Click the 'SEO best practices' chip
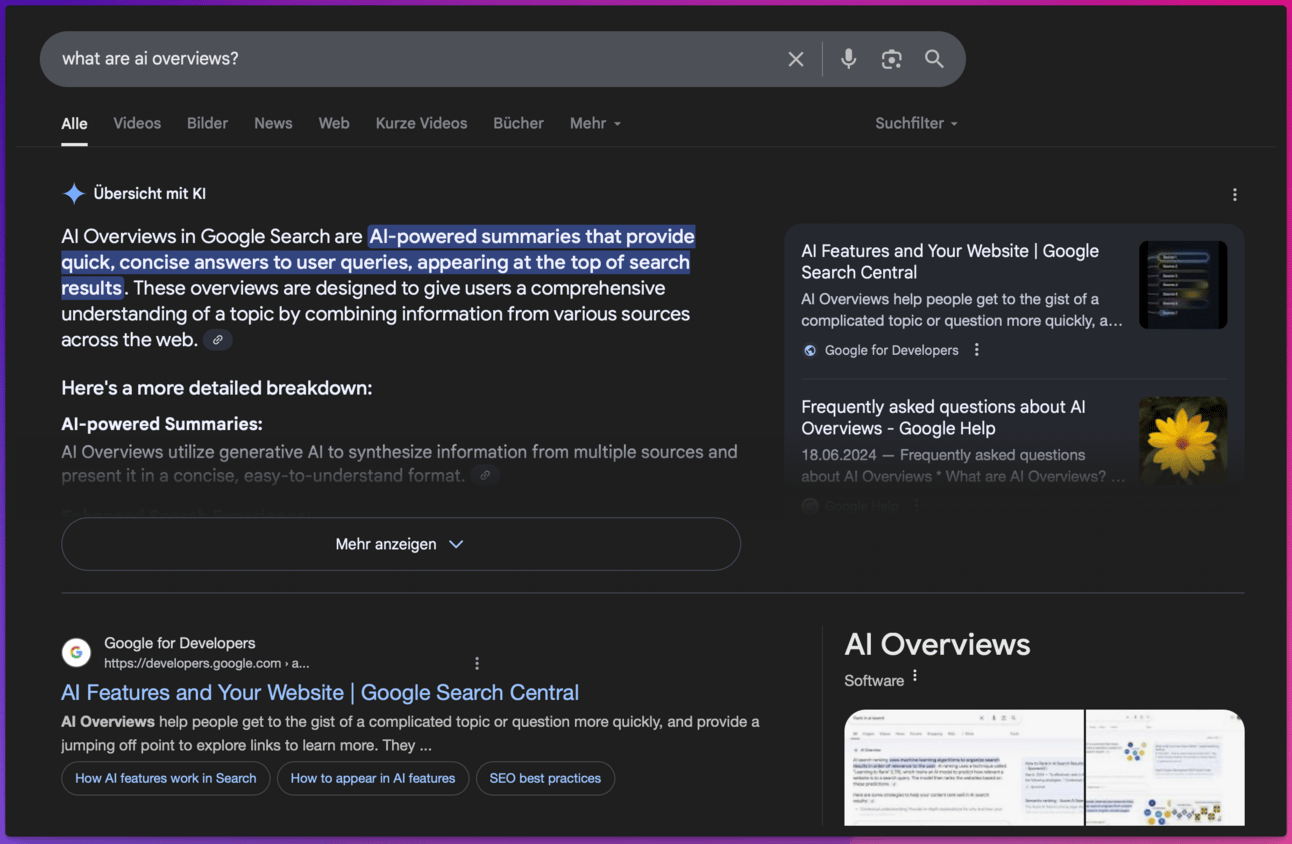 tap(545, 778)
